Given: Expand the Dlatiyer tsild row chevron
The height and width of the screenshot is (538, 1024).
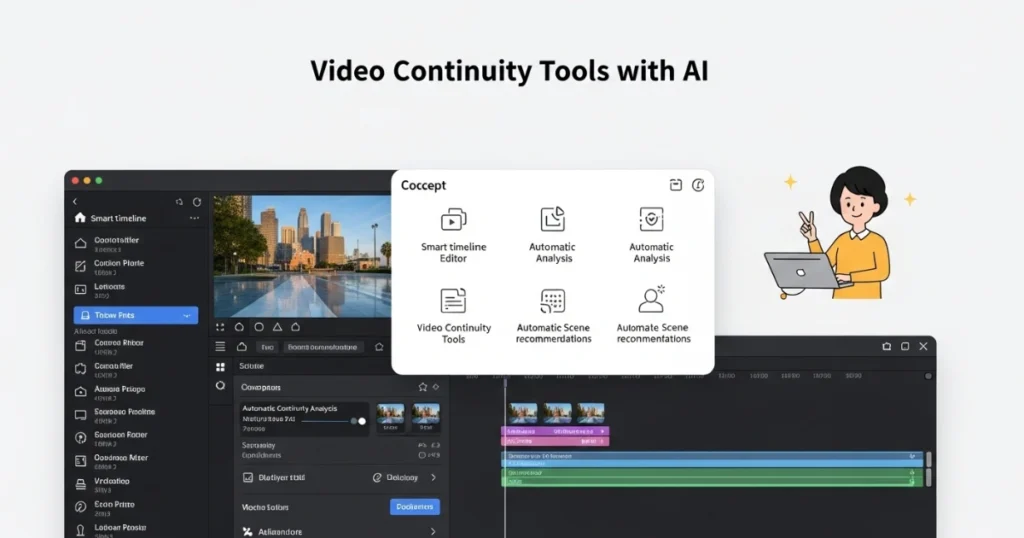Looking at the screenshot, I should pos(433,478).
